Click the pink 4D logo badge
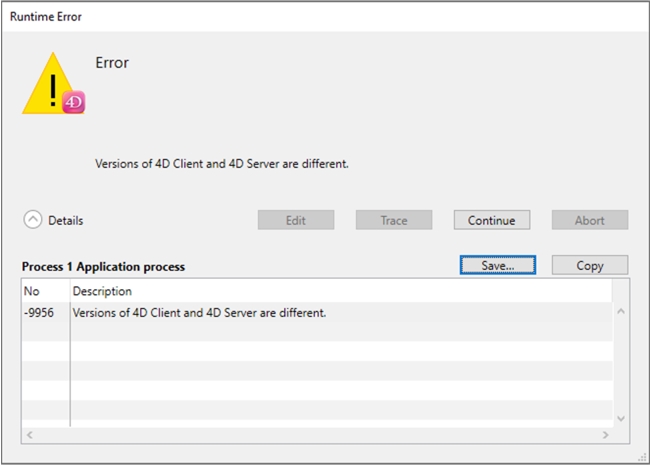650x465 pixels. (x=73, y=102)
